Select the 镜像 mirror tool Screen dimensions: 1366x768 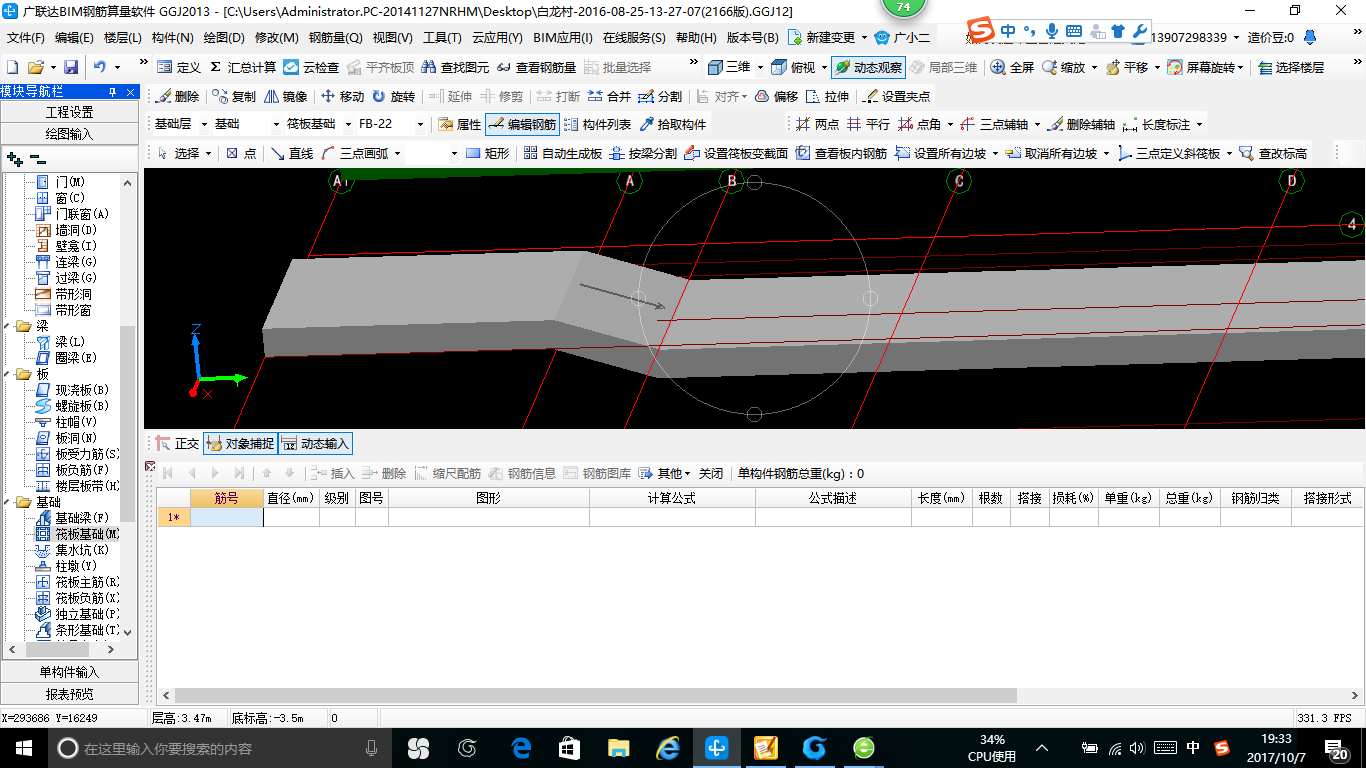(x=286, y=96)
